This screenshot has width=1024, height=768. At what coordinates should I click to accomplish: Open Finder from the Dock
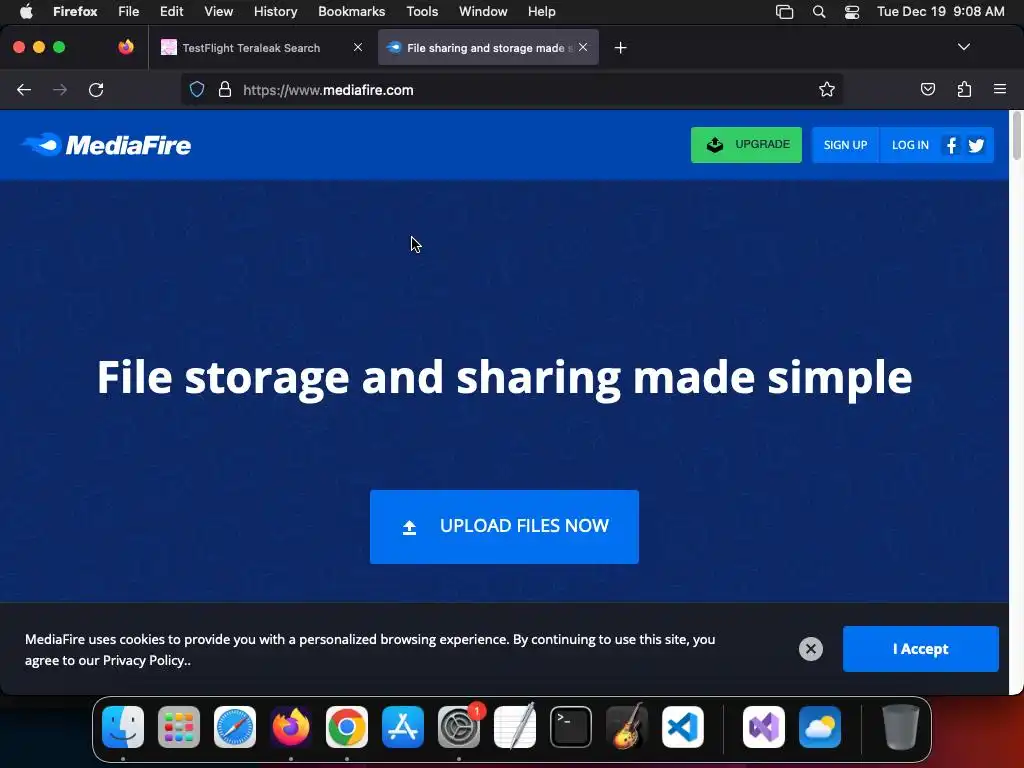[x=123, y=726]
